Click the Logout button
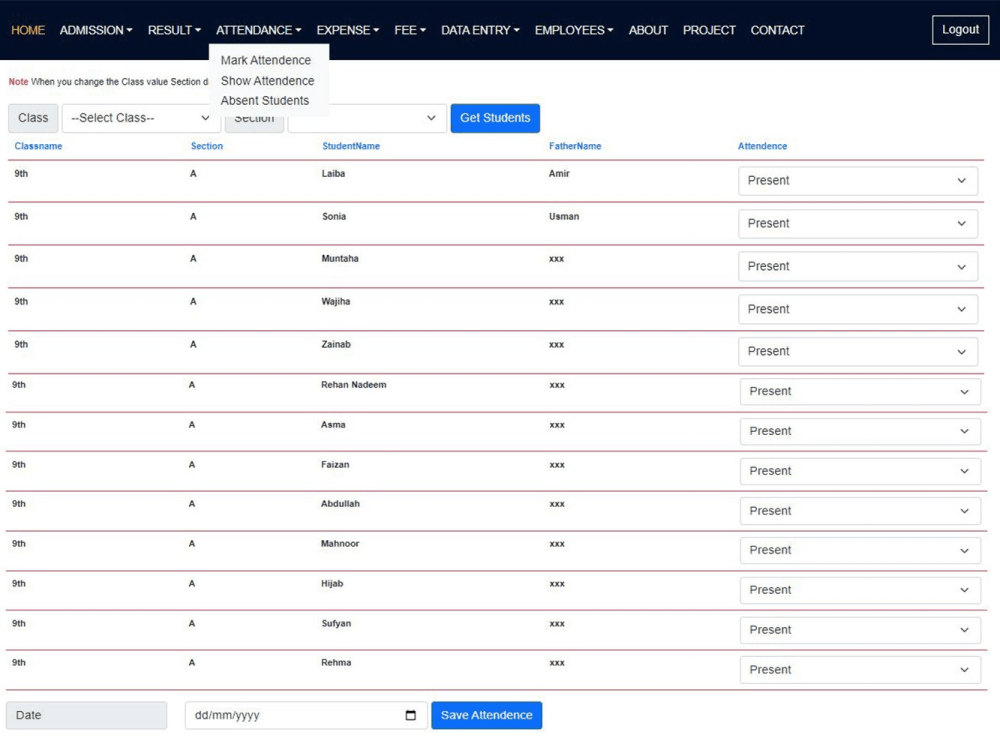The height and width of the screenshot is (750, 1000). point(960,29)
